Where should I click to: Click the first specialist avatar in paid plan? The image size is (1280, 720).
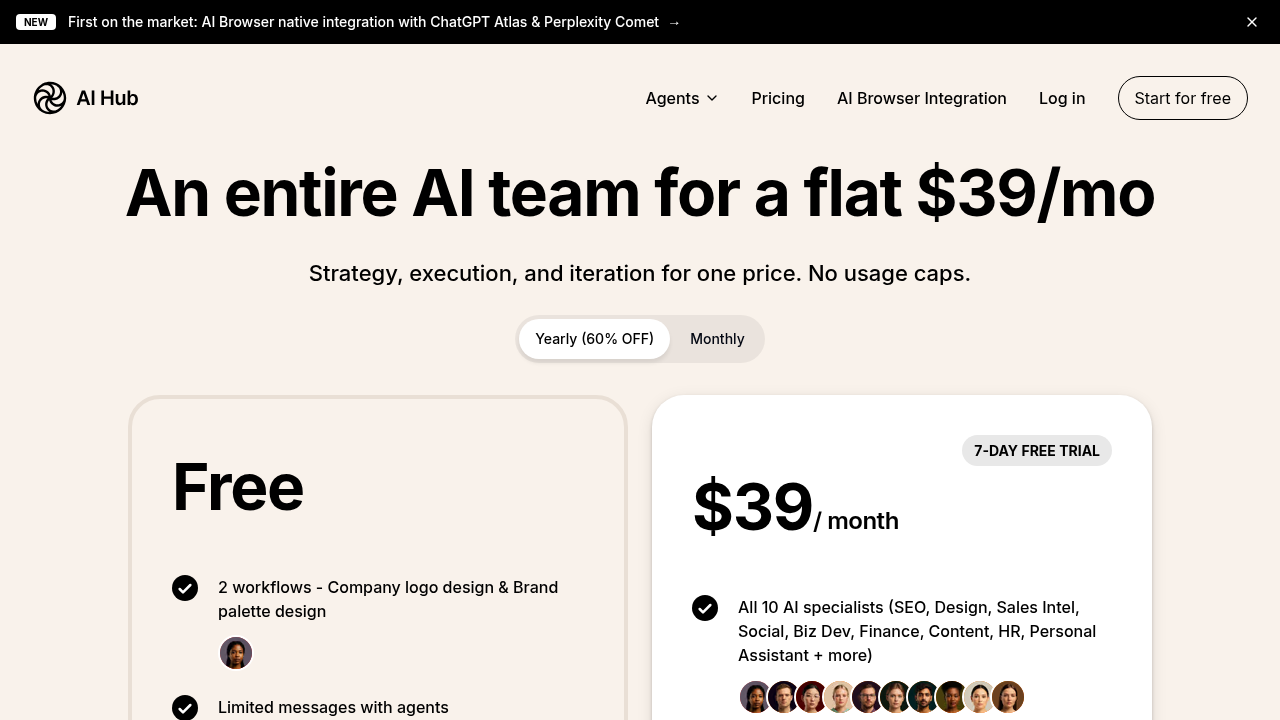(x=755, y=697)
